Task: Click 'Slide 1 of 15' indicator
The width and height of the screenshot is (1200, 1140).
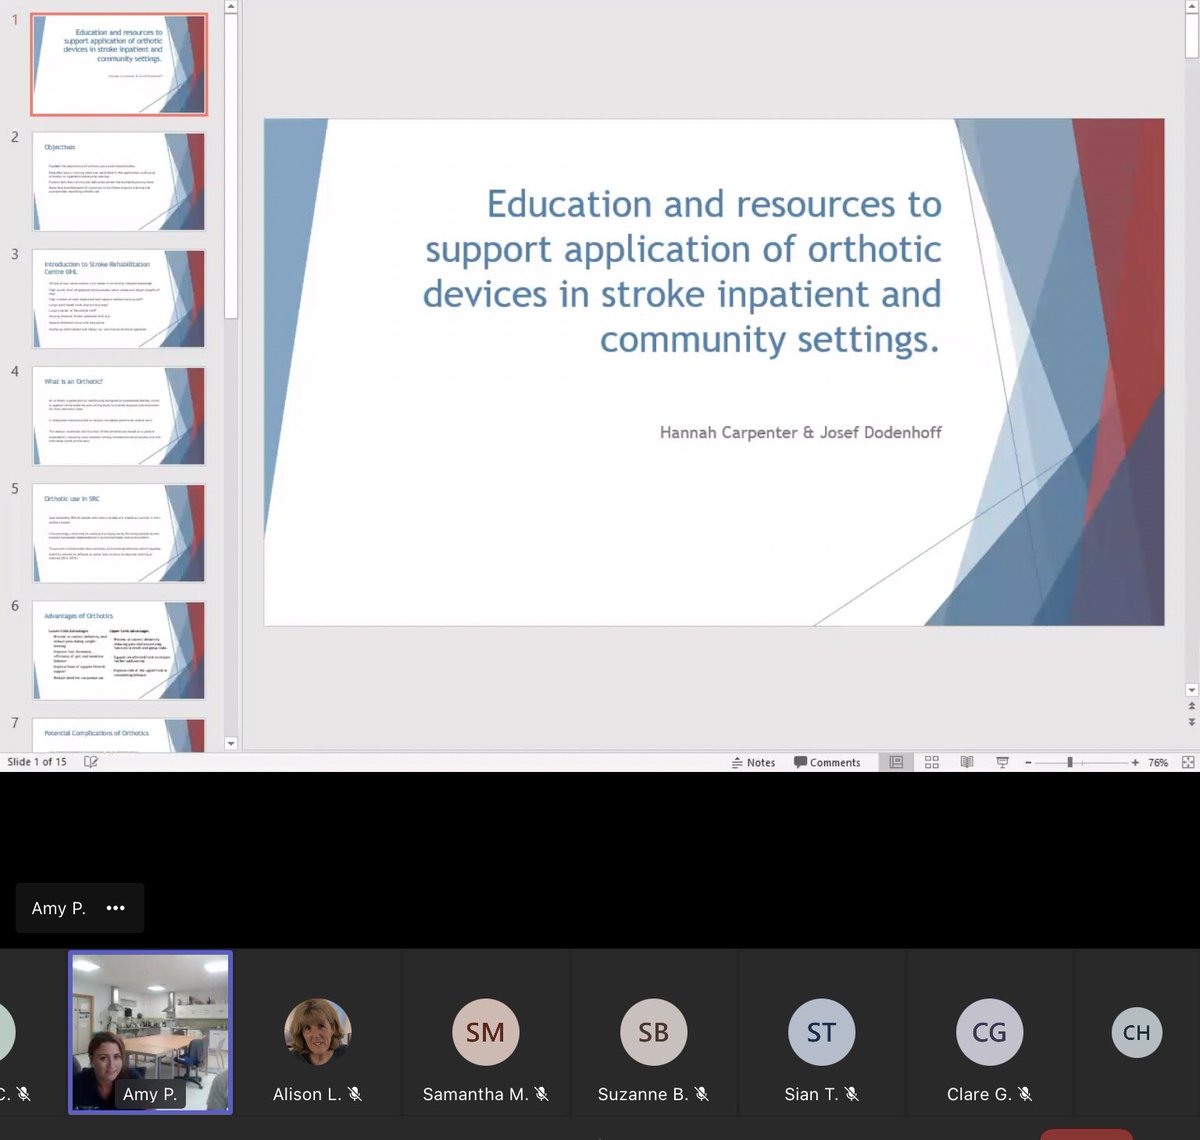Action: (x=37, y=762)
